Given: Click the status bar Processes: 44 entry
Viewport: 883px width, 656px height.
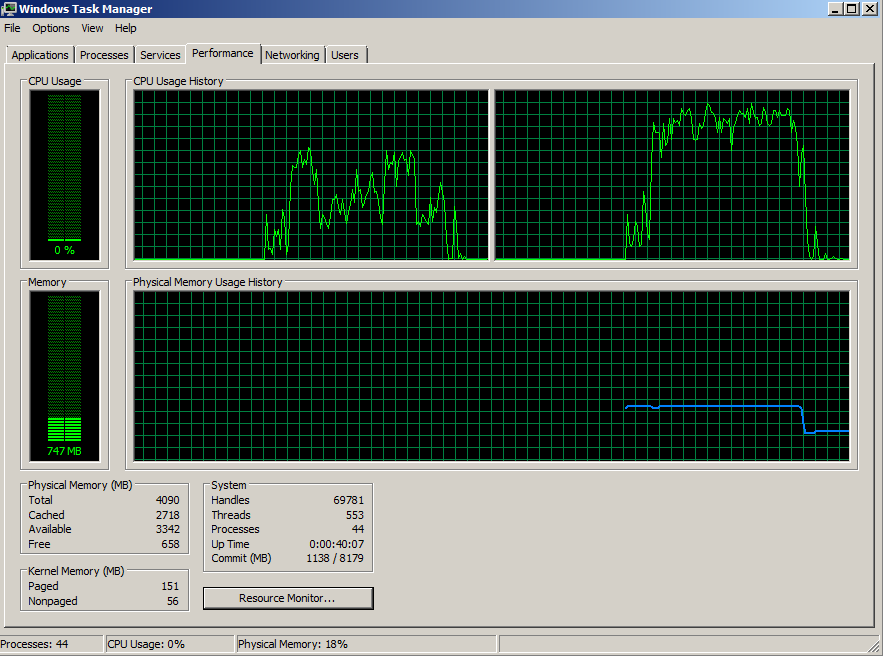Looking at the screenshot, I should click(x=52, y=644).
